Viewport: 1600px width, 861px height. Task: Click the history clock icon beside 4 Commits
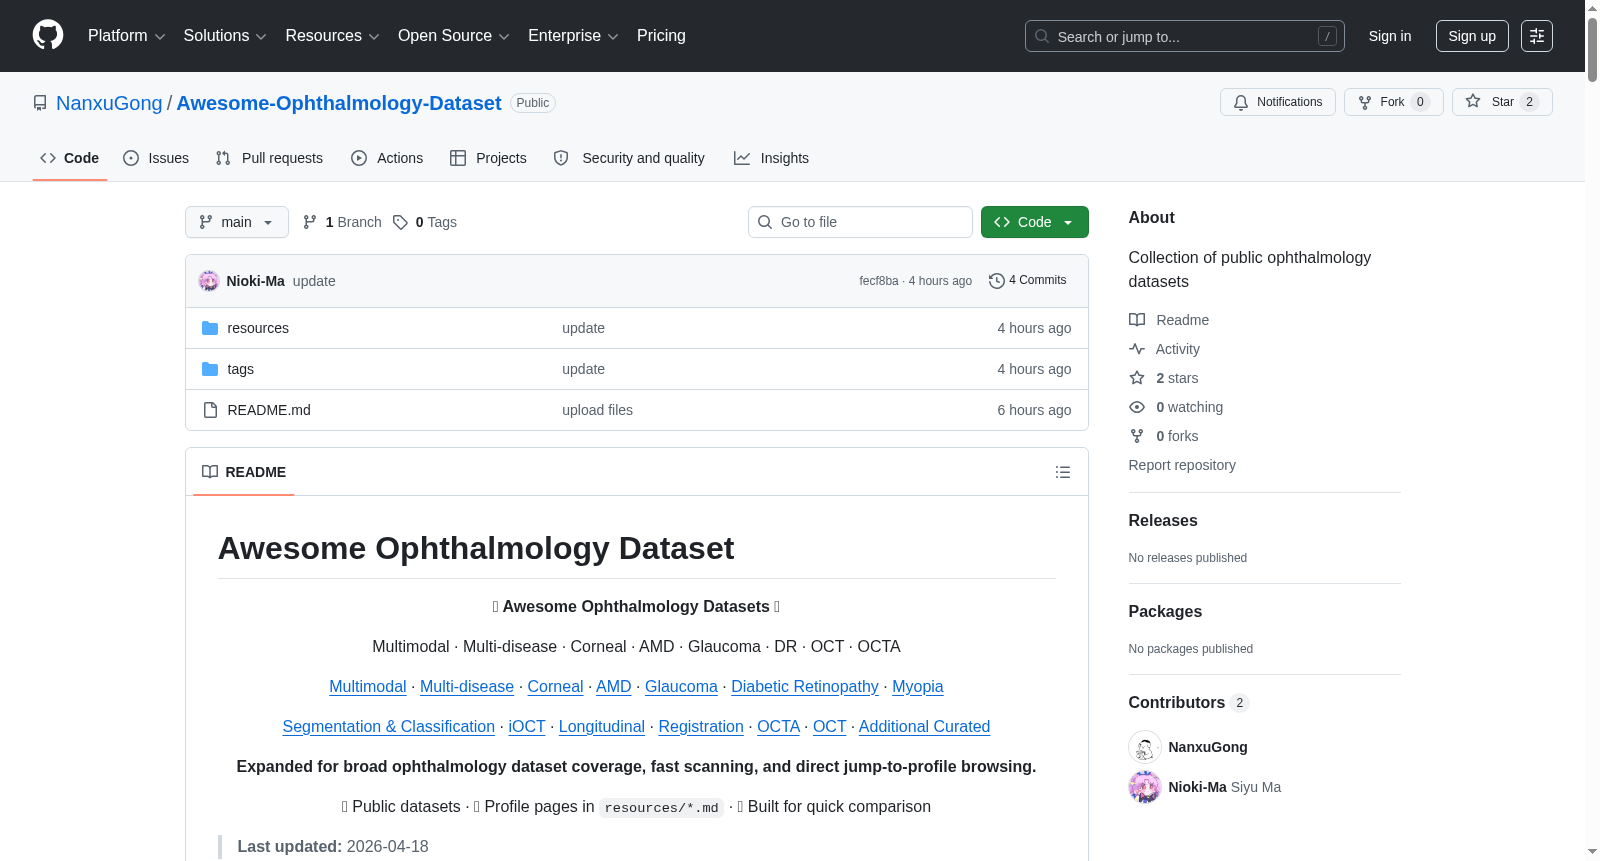coord(996,281)
